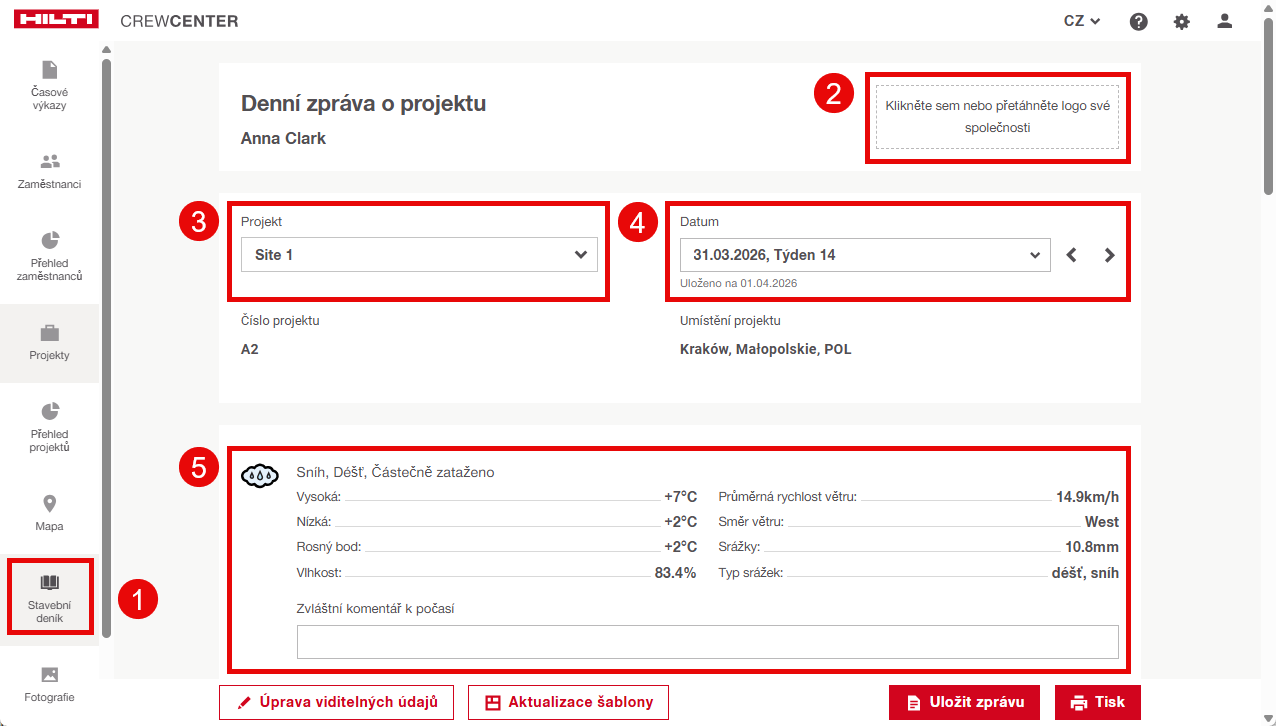Expand the CZ language selector
The width and height of the screenshot is (1276, 726).
coord(1081,21)
